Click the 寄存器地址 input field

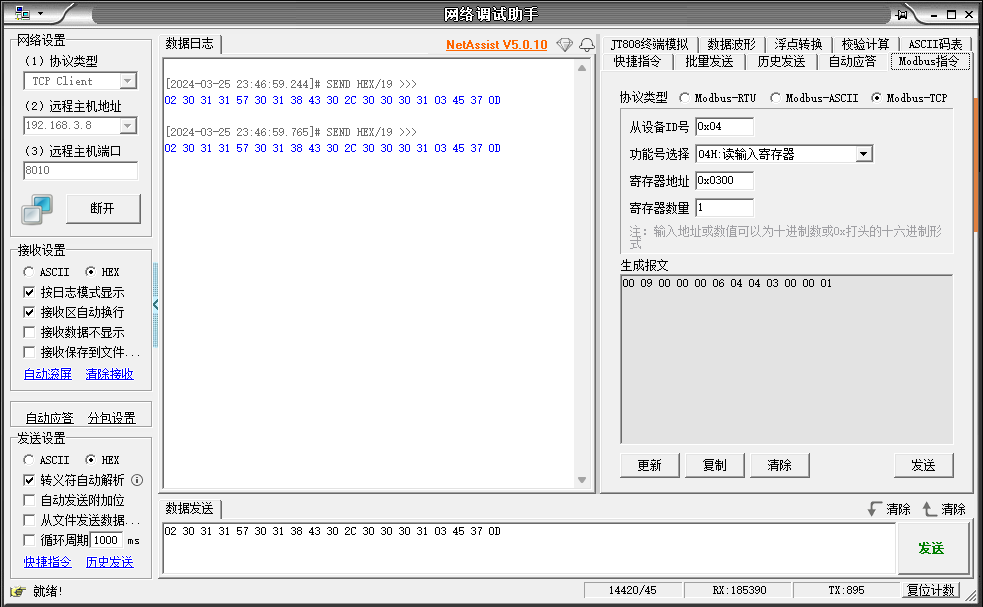click(x=724, y=181)
